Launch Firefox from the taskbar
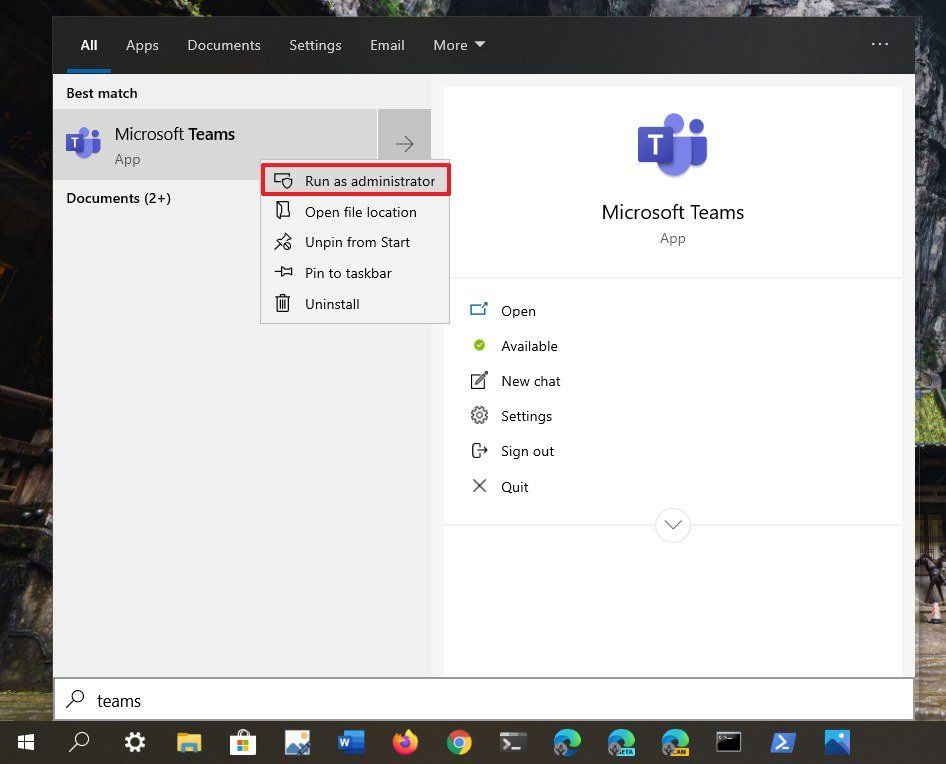This screenshot has height=764, width=946. point(405,742)
